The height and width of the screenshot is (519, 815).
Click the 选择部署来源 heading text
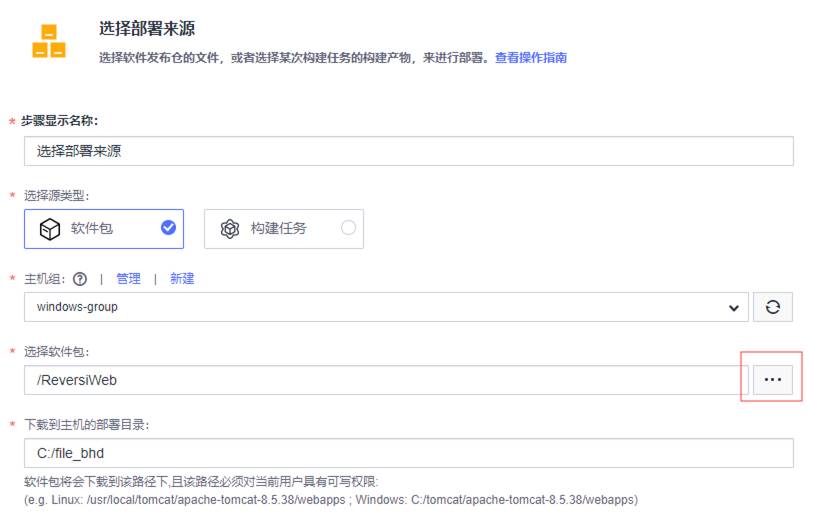coord(147,29)
